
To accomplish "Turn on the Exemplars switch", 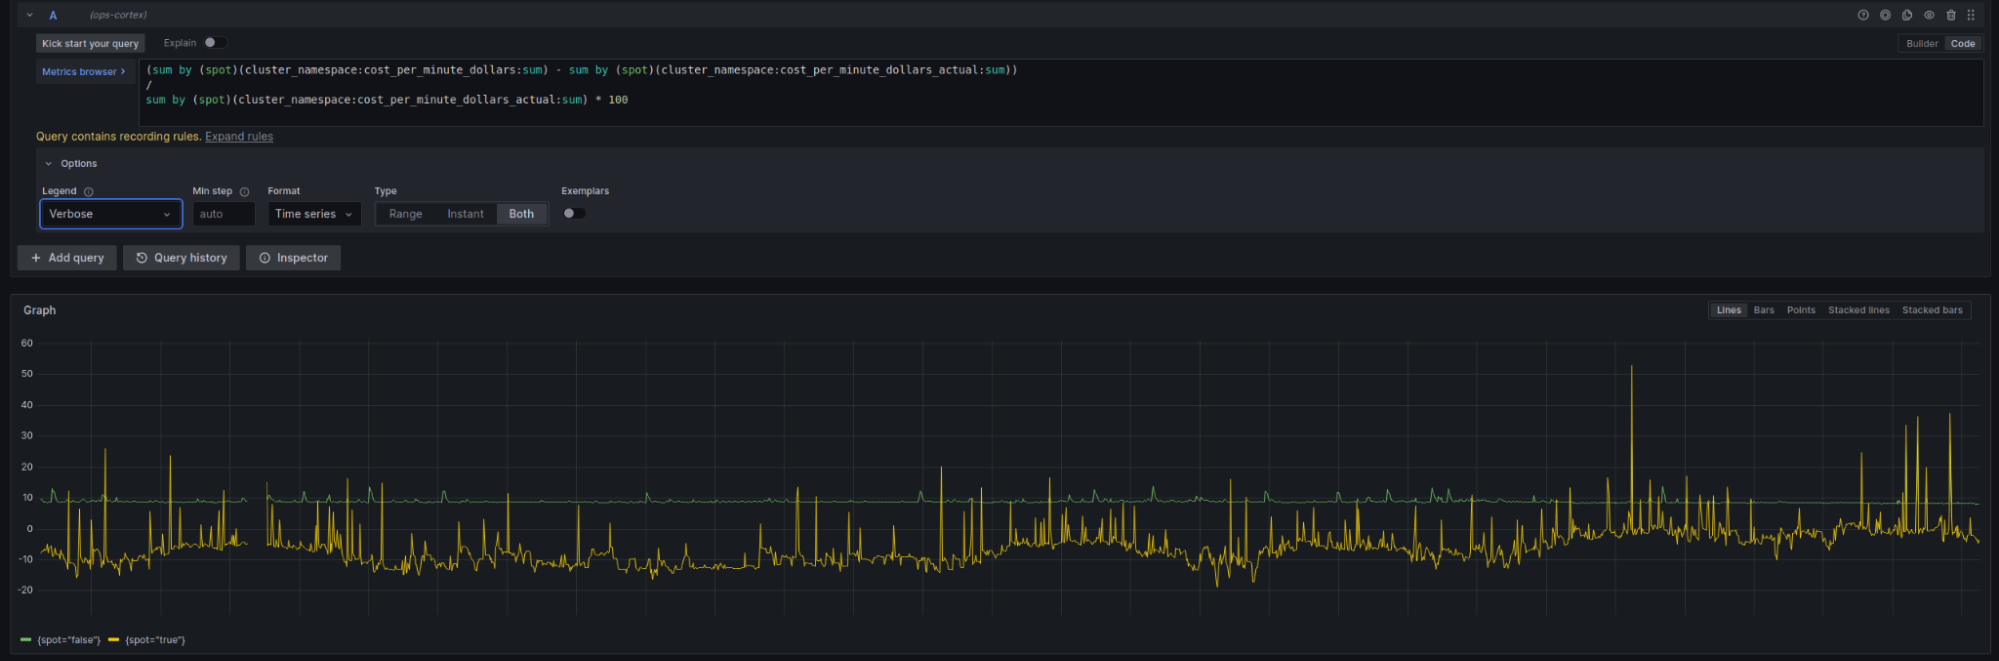I will (x=574, y=213).
